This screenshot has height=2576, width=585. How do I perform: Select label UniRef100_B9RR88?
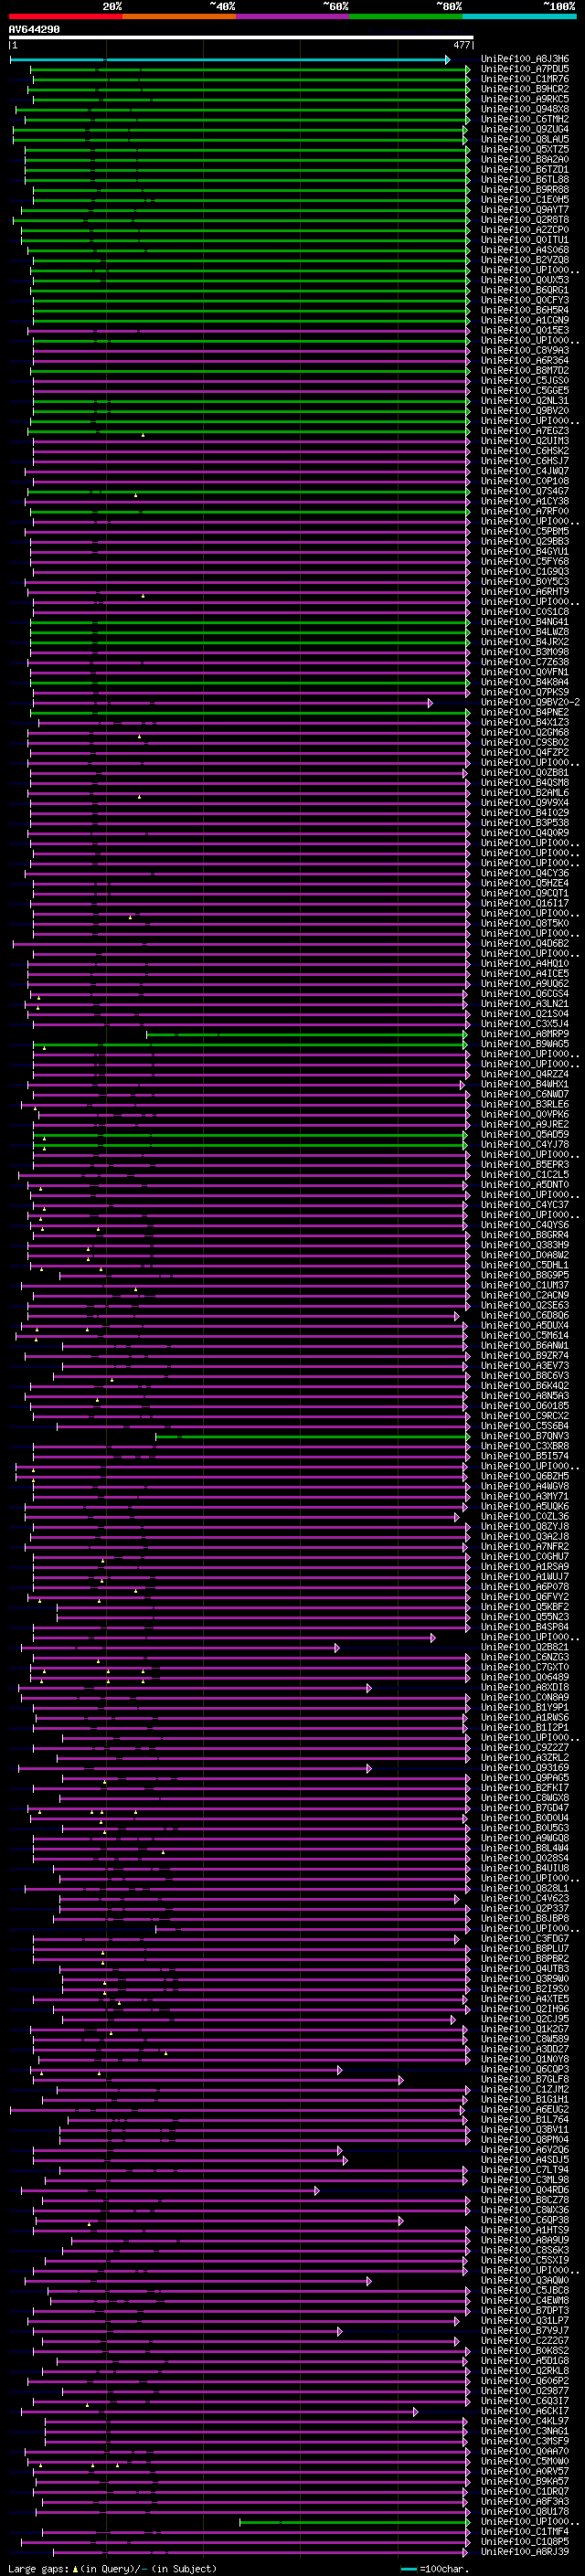tap(525, 190)
